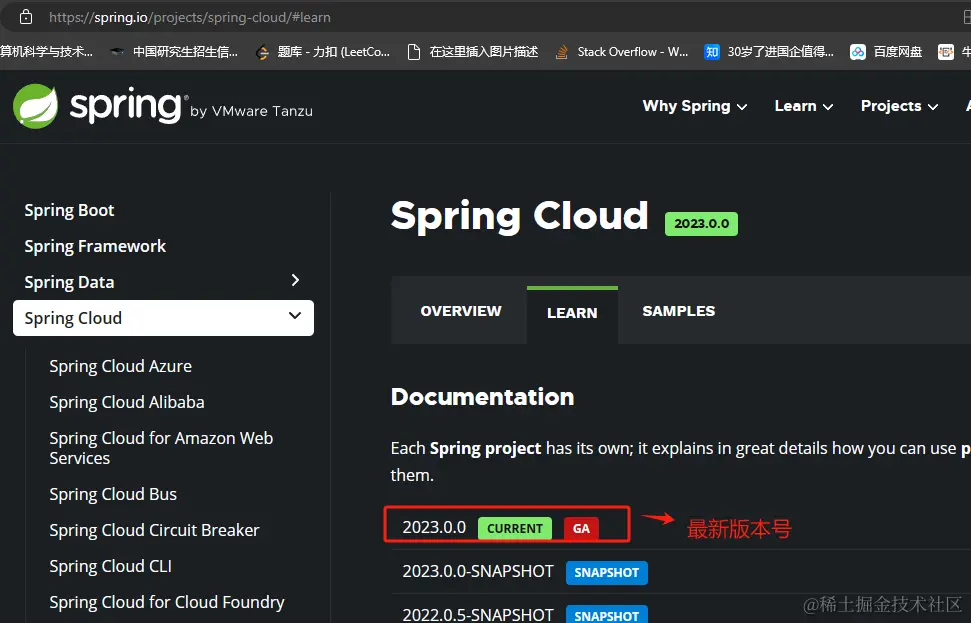Expand the Projects navigation menu
The image size is (971, 623).
point(899,106)
